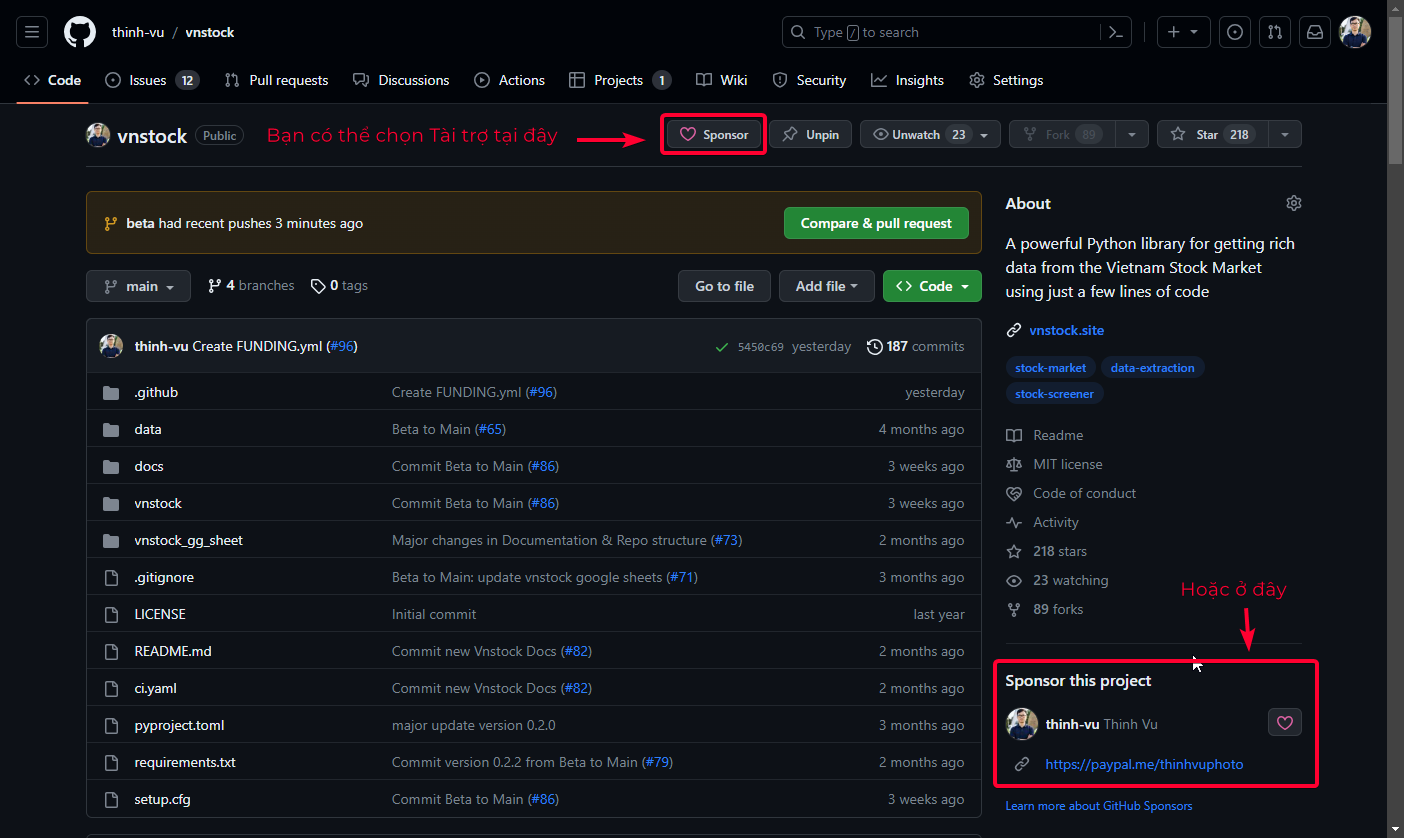Open the pull requests icon in header

click(1275, 32)
